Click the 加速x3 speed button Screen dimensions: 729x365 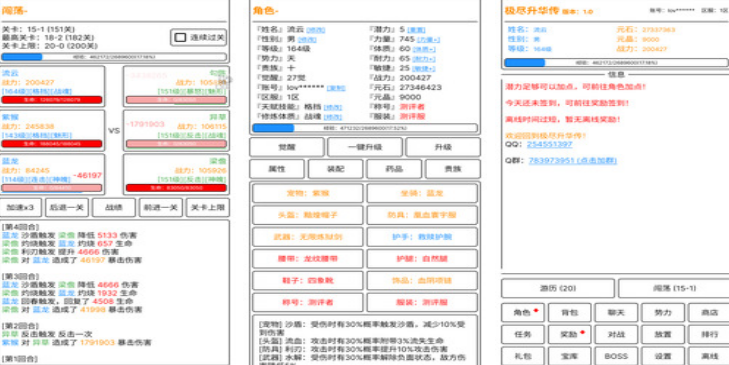coord(21,207)
